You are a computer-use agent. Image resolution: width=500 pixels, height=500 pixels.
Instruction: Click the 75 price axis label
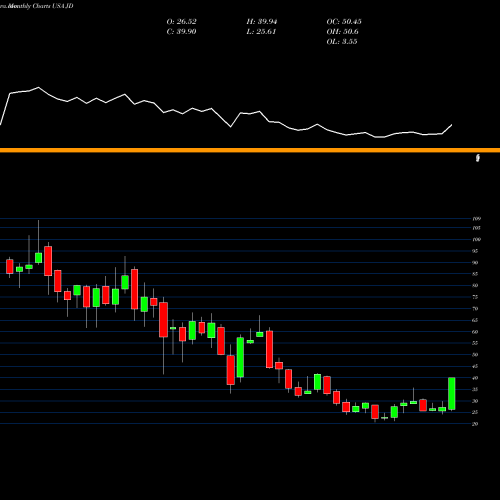(475, 297)
